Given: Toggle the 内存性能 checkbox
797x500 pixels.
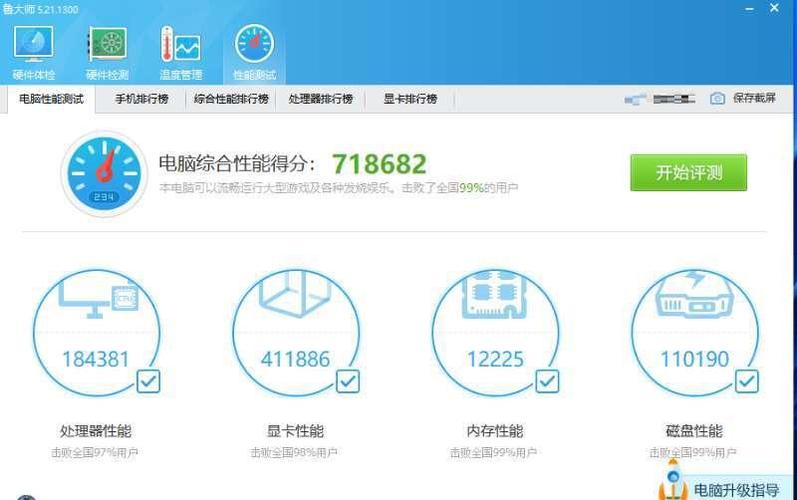Looking at the screenshot, I should tap(547, 381).
